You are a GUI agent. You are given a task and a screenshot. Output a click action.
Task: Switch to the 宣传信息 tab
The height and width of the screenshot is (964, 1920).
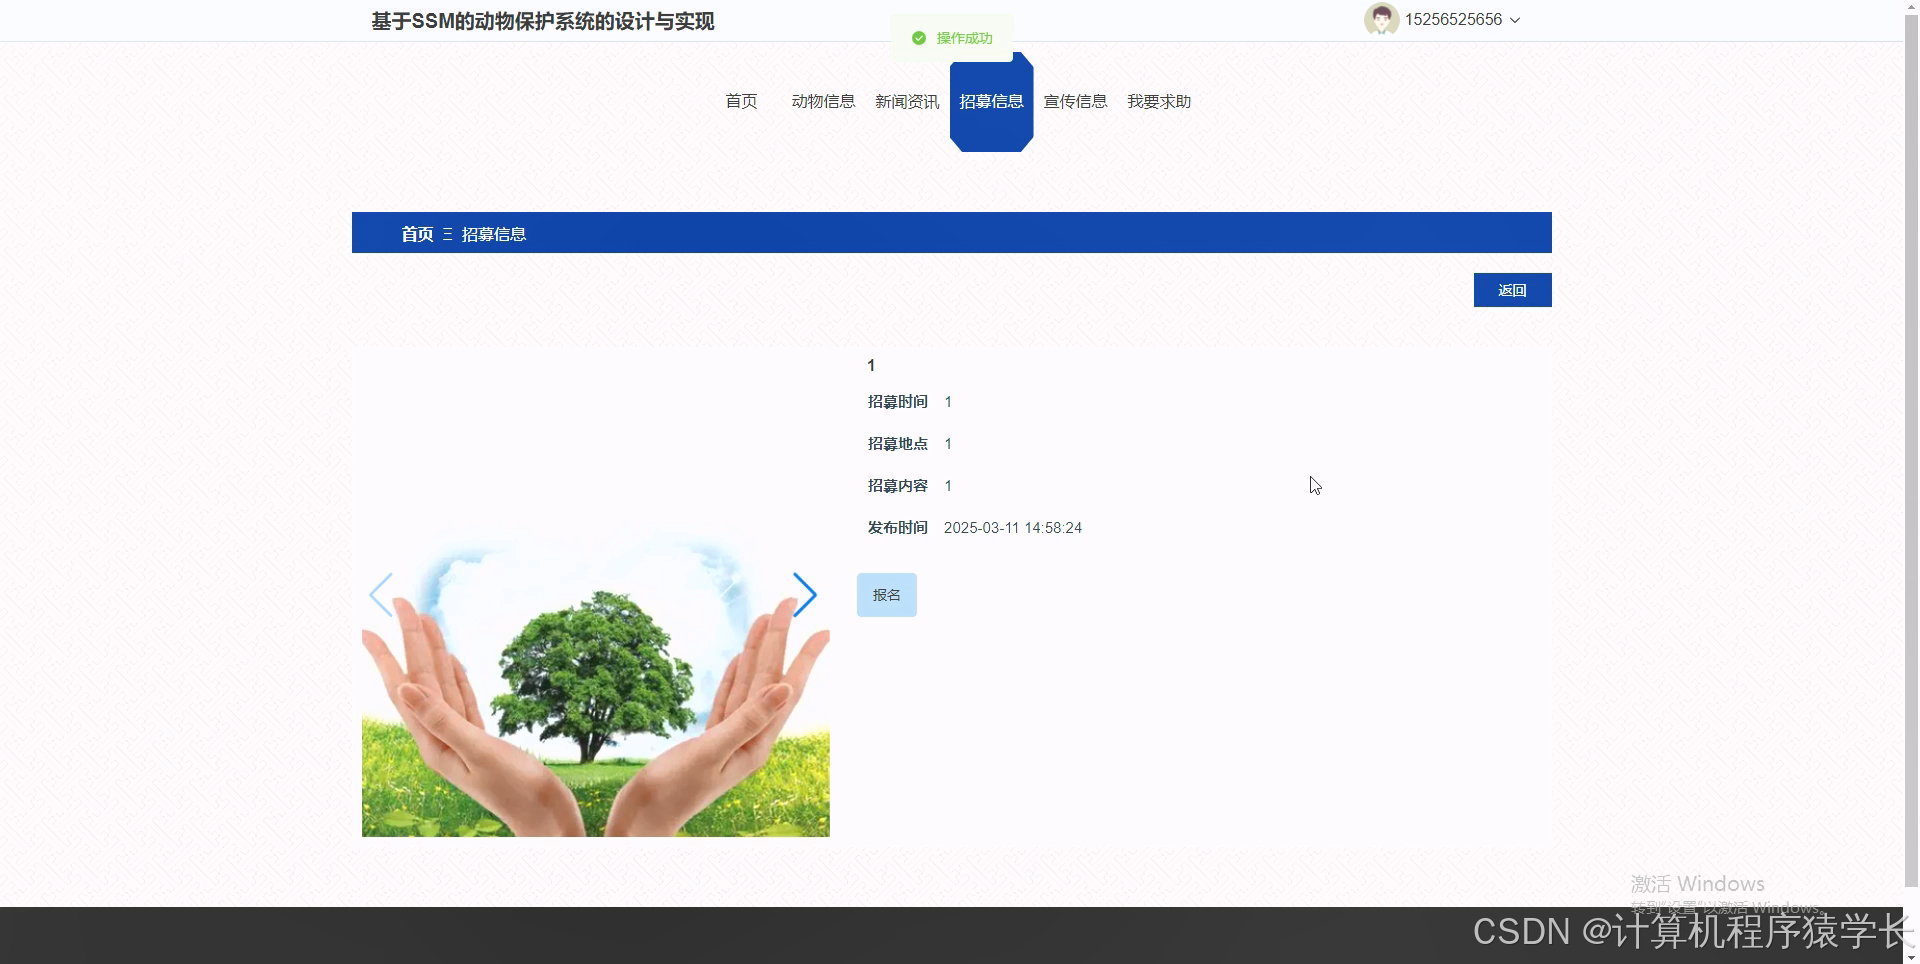click(1075, 101)
